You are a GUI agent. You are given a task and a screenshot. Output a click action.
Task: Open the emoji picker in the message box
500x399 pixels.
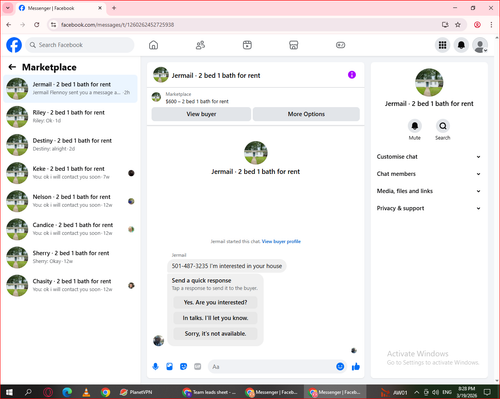pyautogui.click(x=340, y=367)
